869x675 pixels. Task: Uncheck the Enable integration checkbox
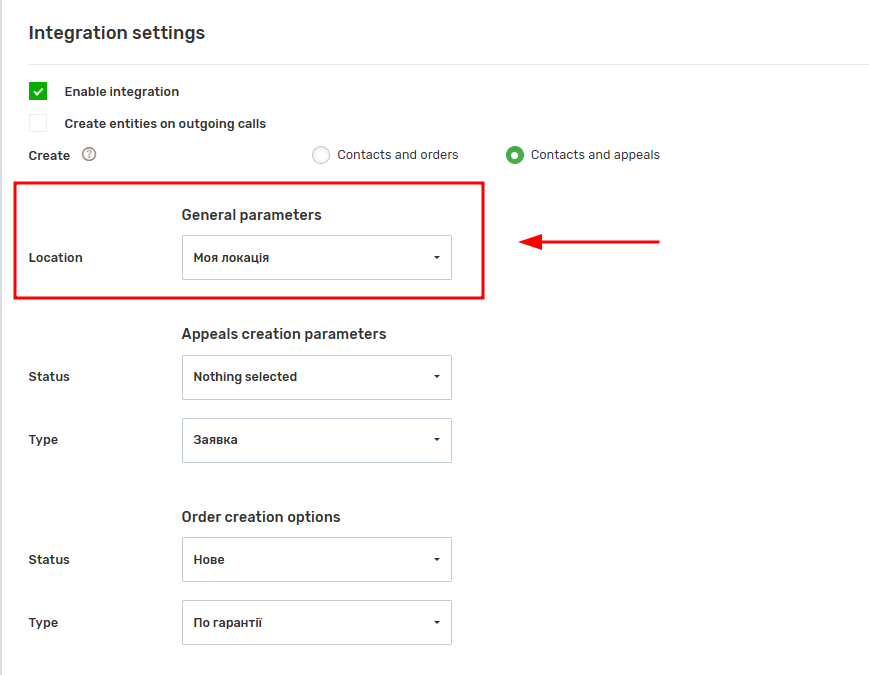coord(38,91)
